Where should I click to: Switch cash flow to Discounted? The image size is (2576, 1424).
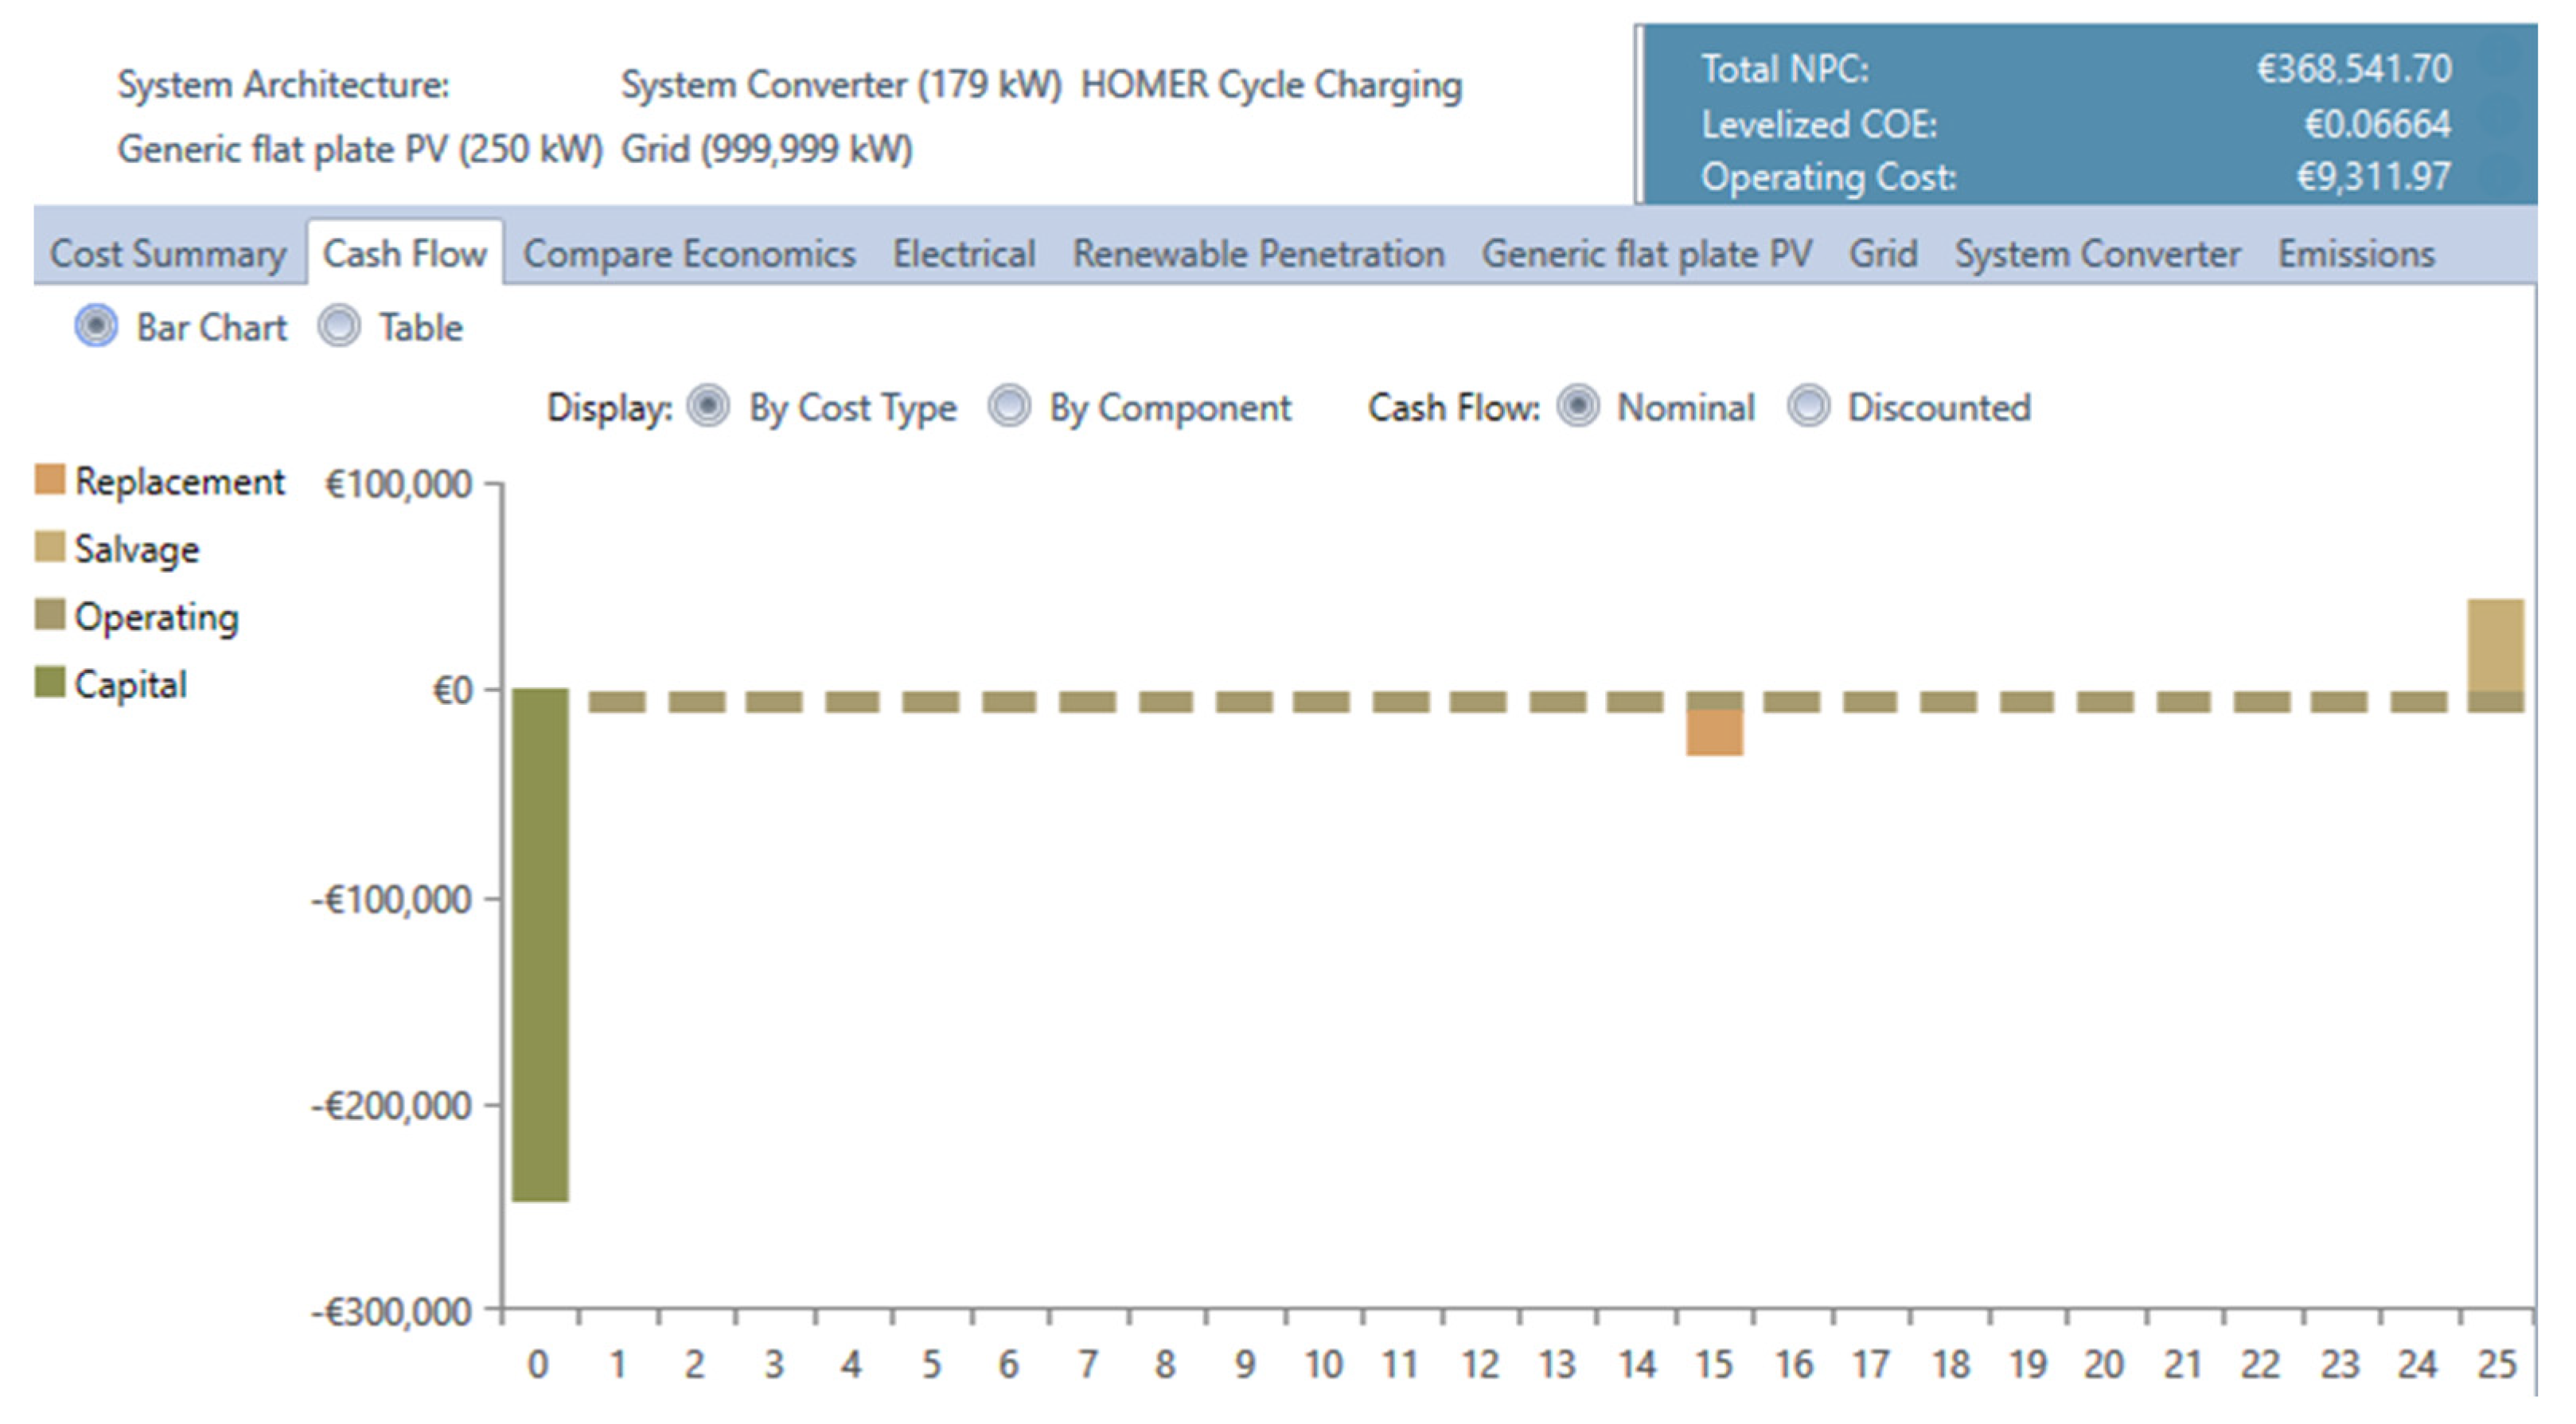[1808, 406]
